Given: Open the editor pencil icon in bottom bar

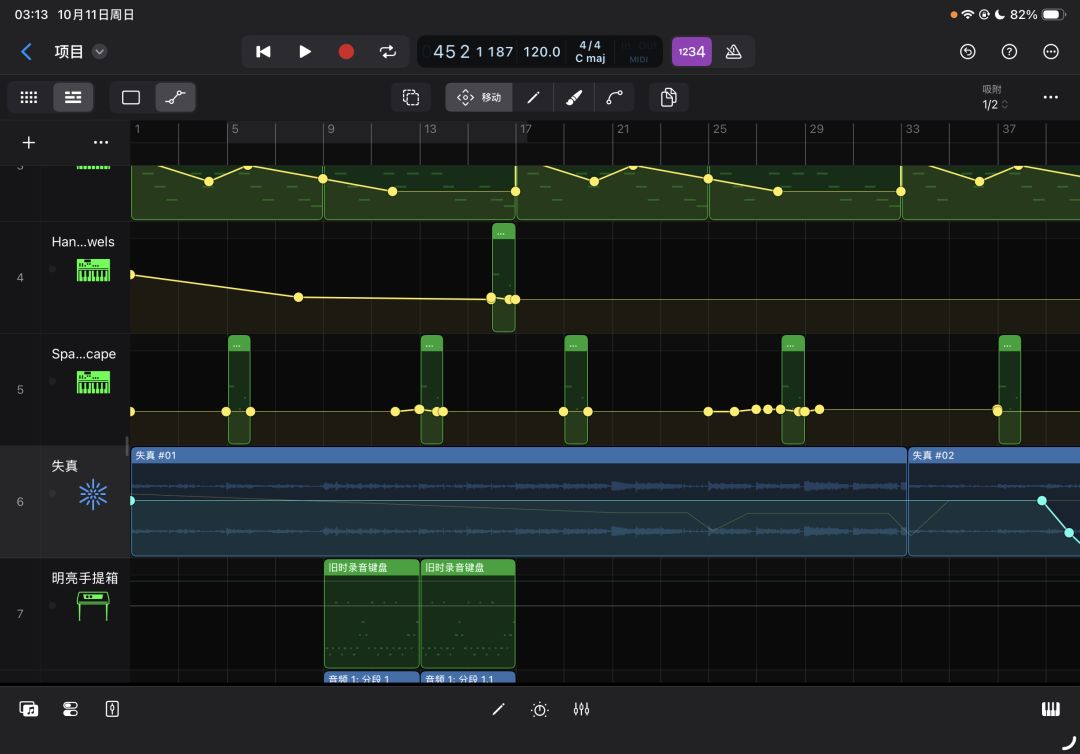Looking at the screenshot, I should tap(498, 709).
